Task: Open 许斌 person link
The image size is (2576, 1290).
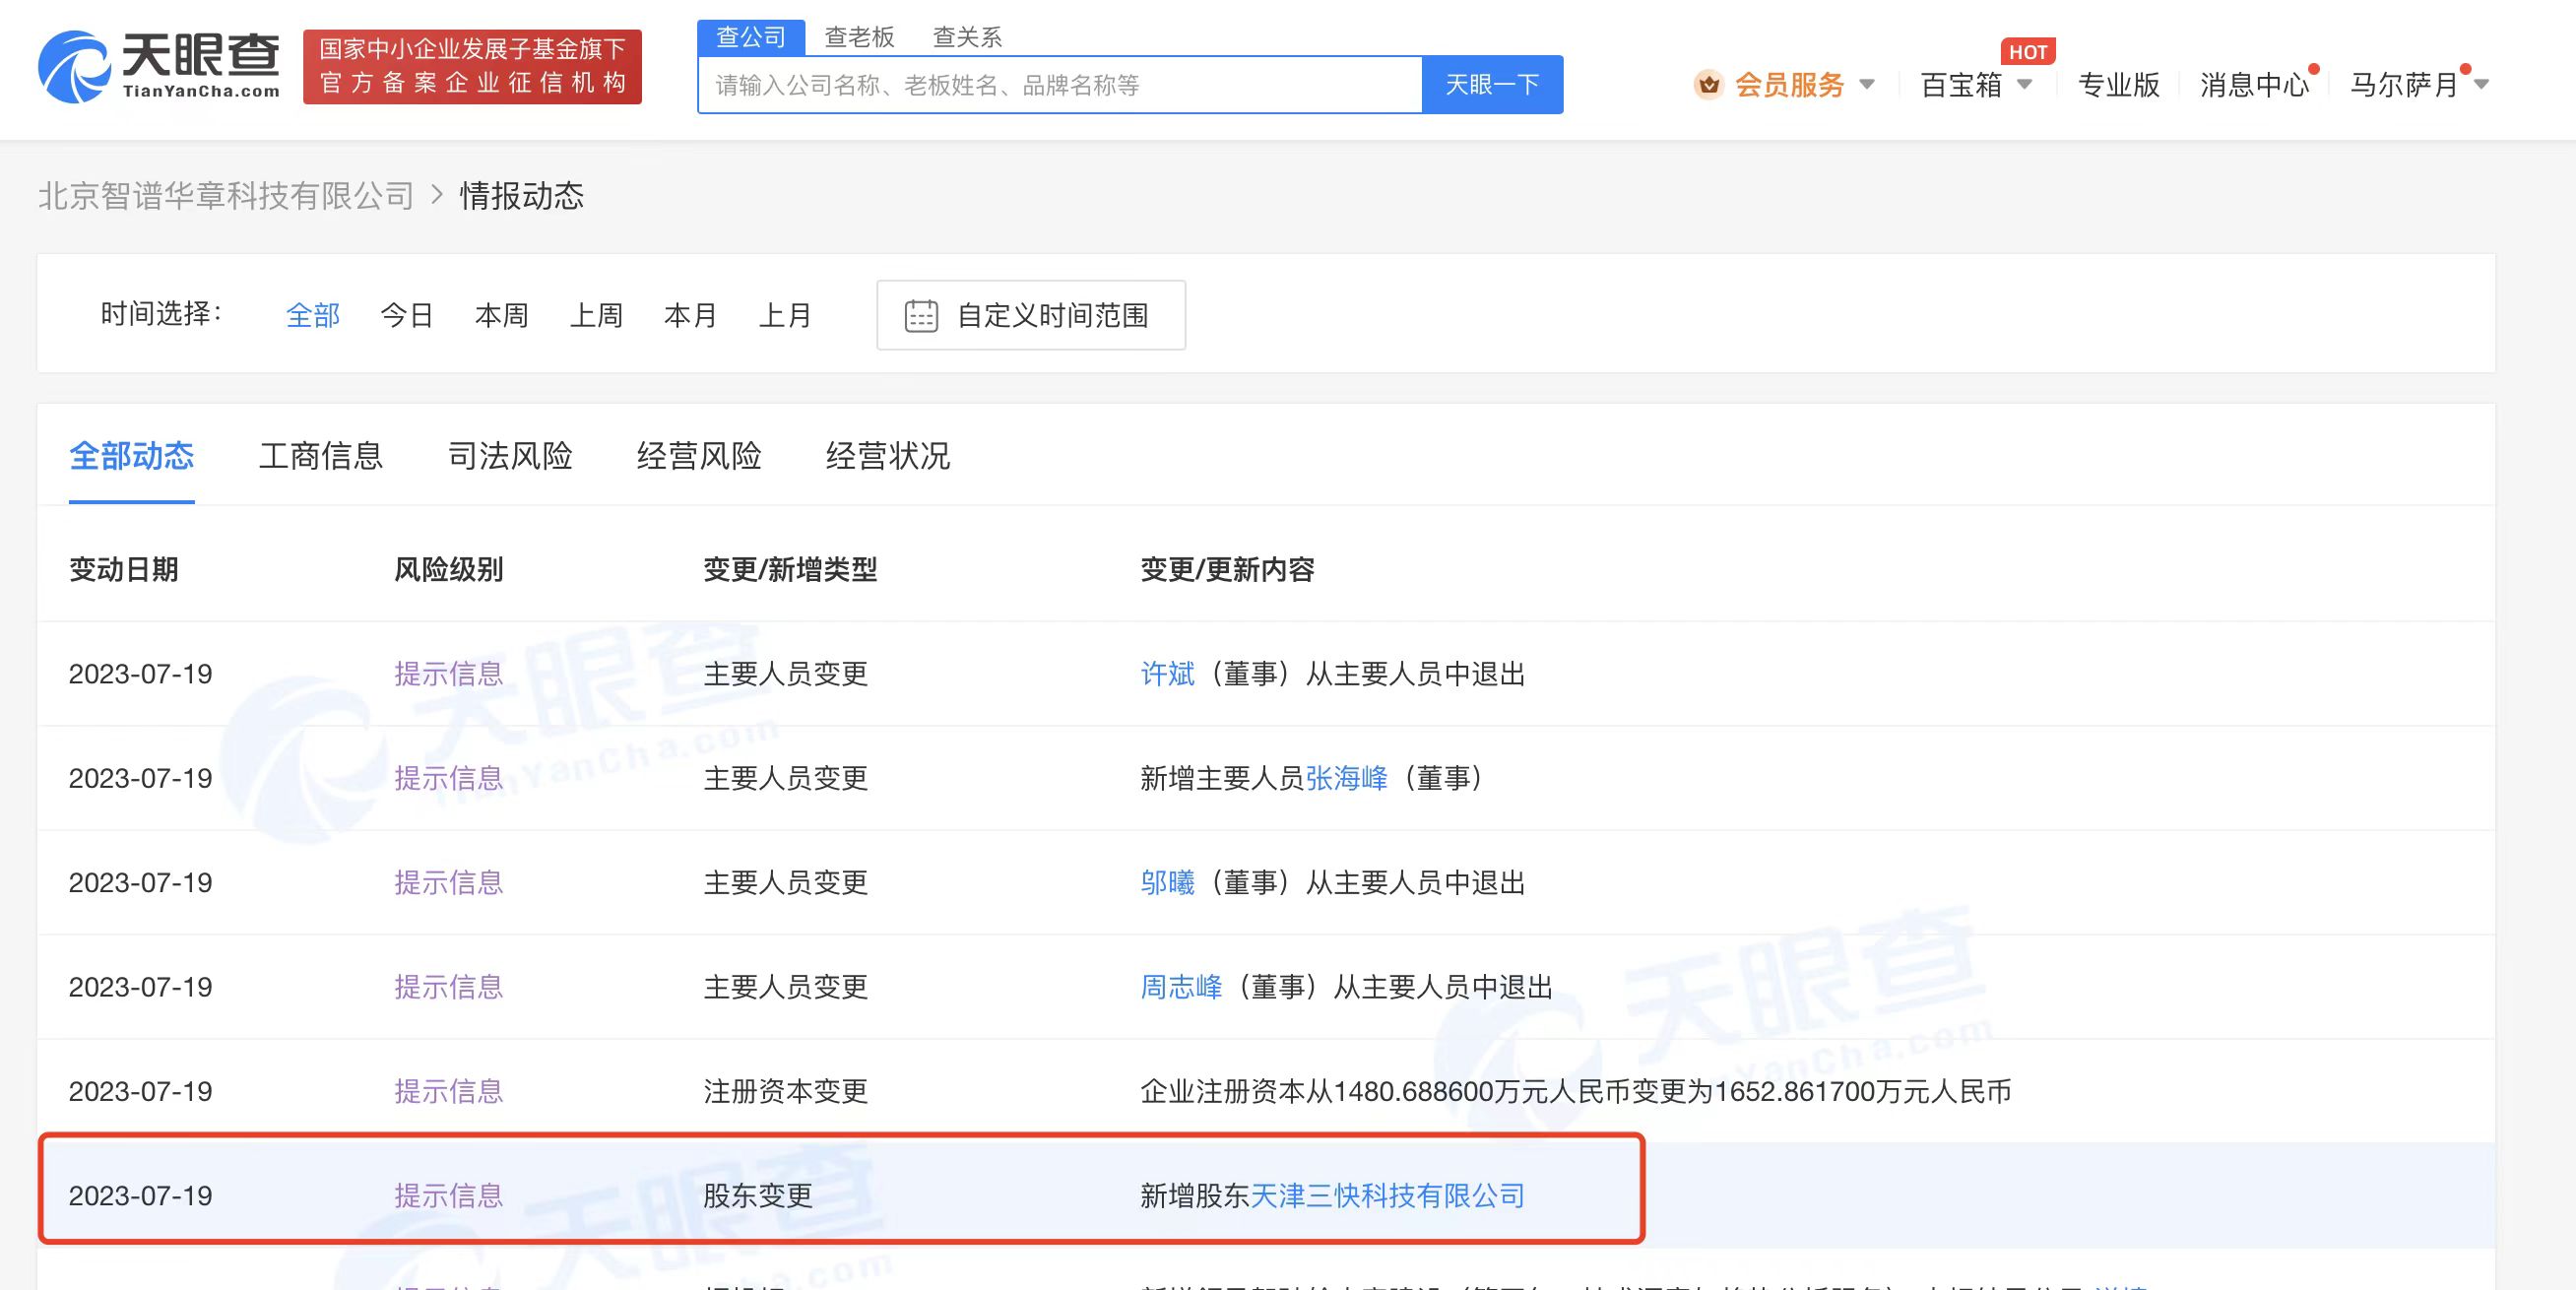Action: [1167, 675]
